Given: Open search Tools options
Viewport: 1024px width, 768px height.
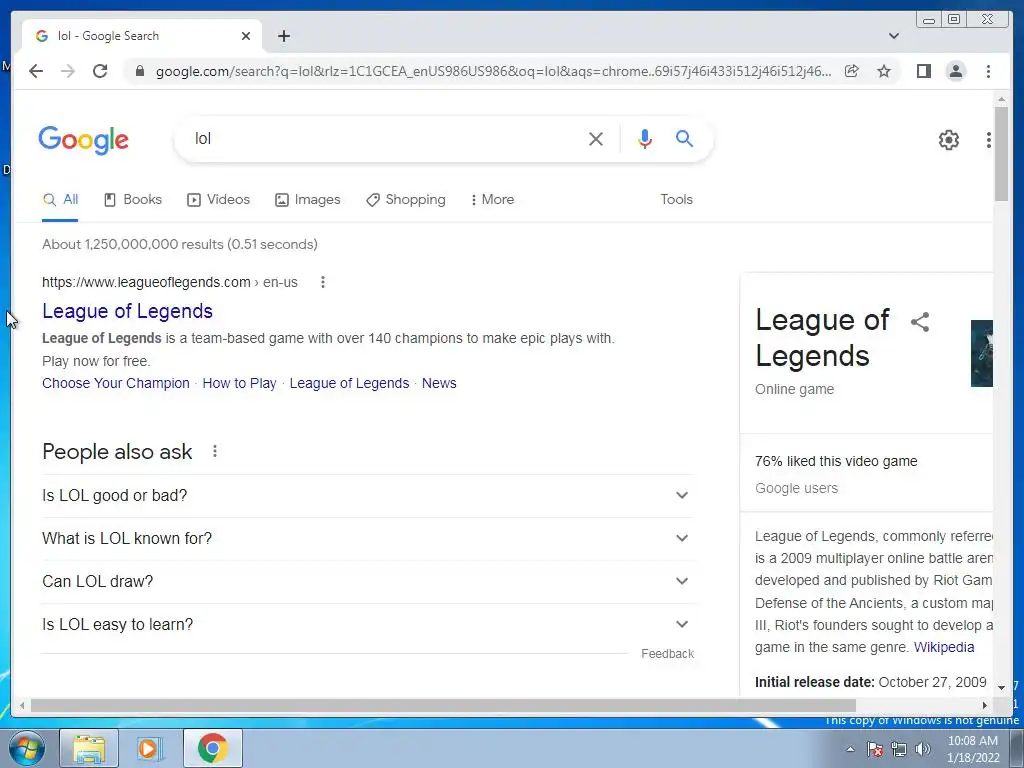Looking at the screenshot, I should coord(676,200).
